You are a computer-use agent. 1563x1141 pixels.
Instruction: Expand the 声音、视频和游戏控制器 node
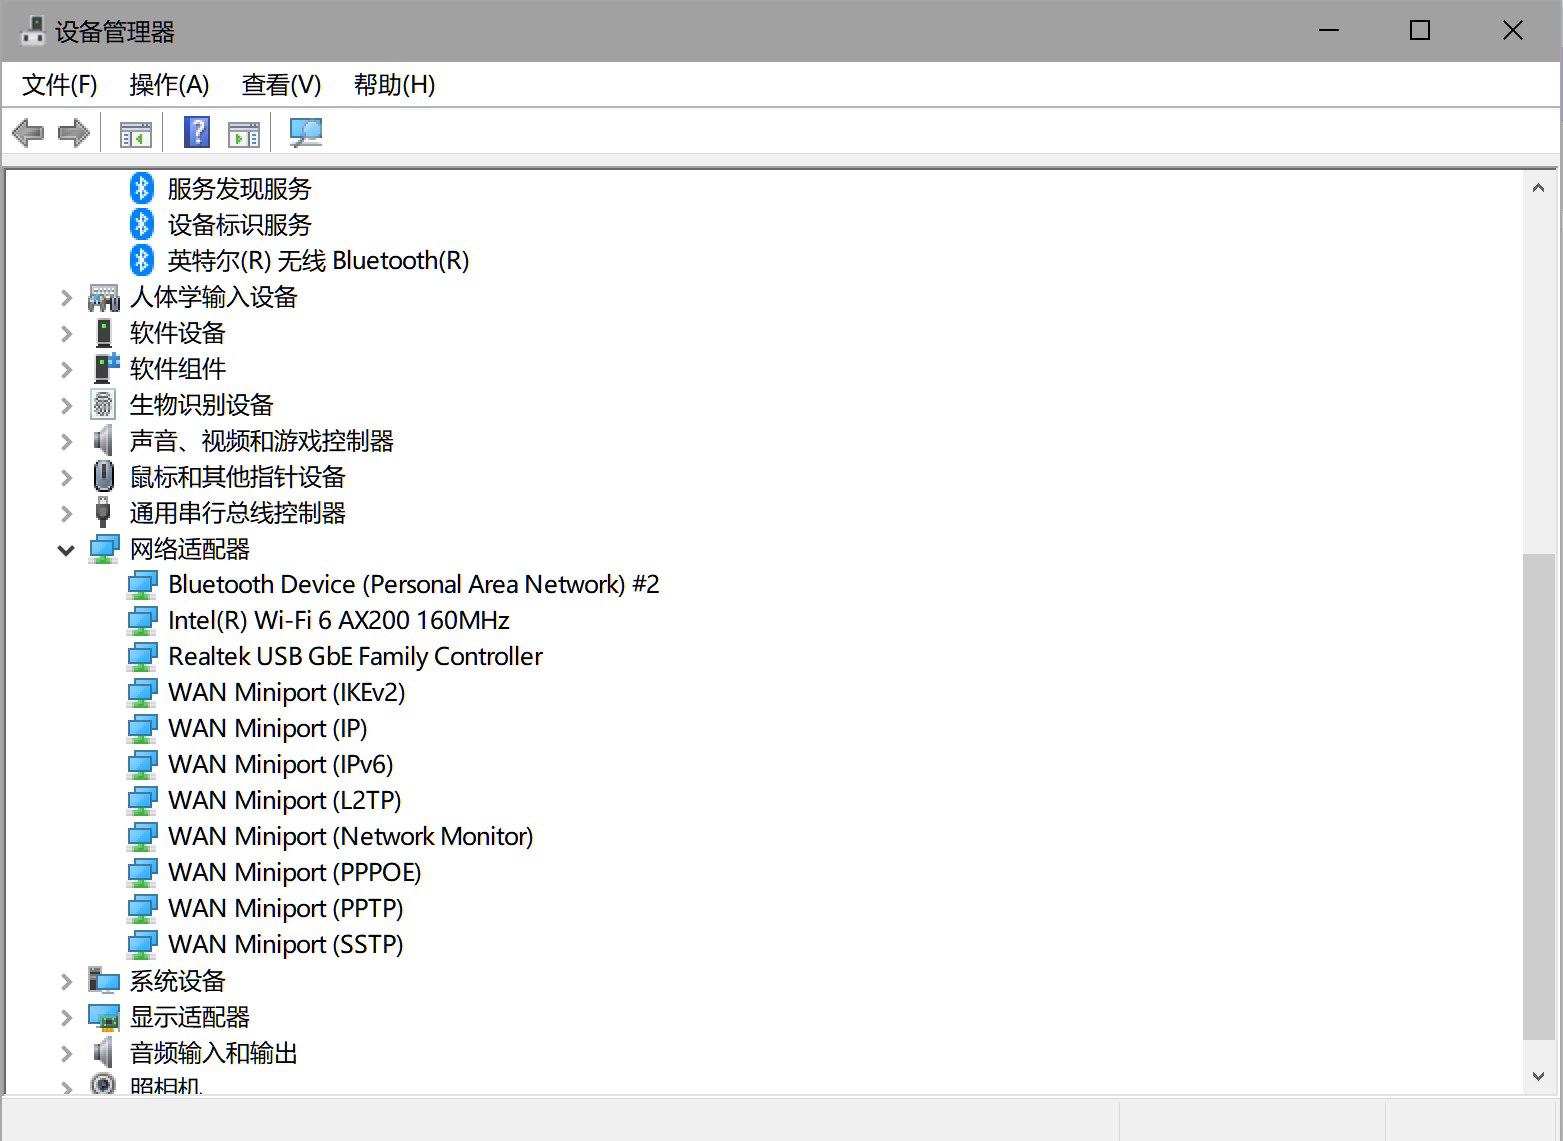[x=66, y=441]
